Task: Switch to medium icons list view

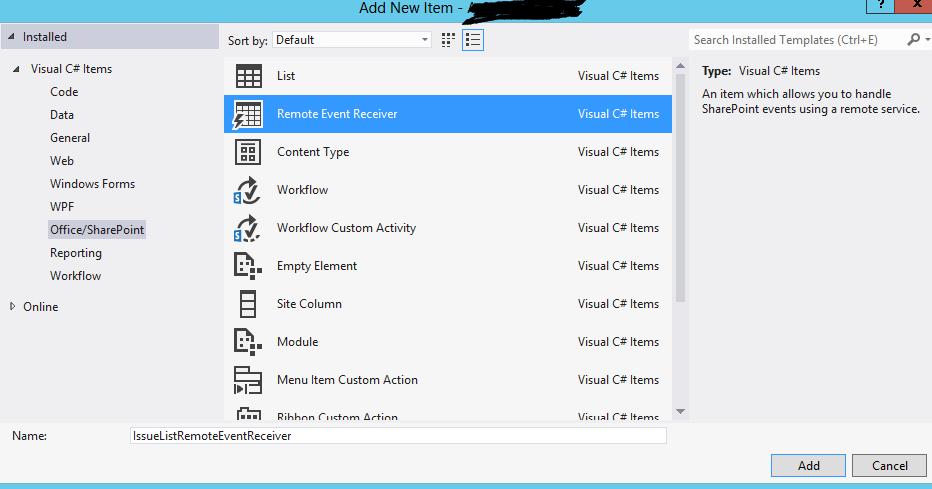Action: click(x=473, y=40)
